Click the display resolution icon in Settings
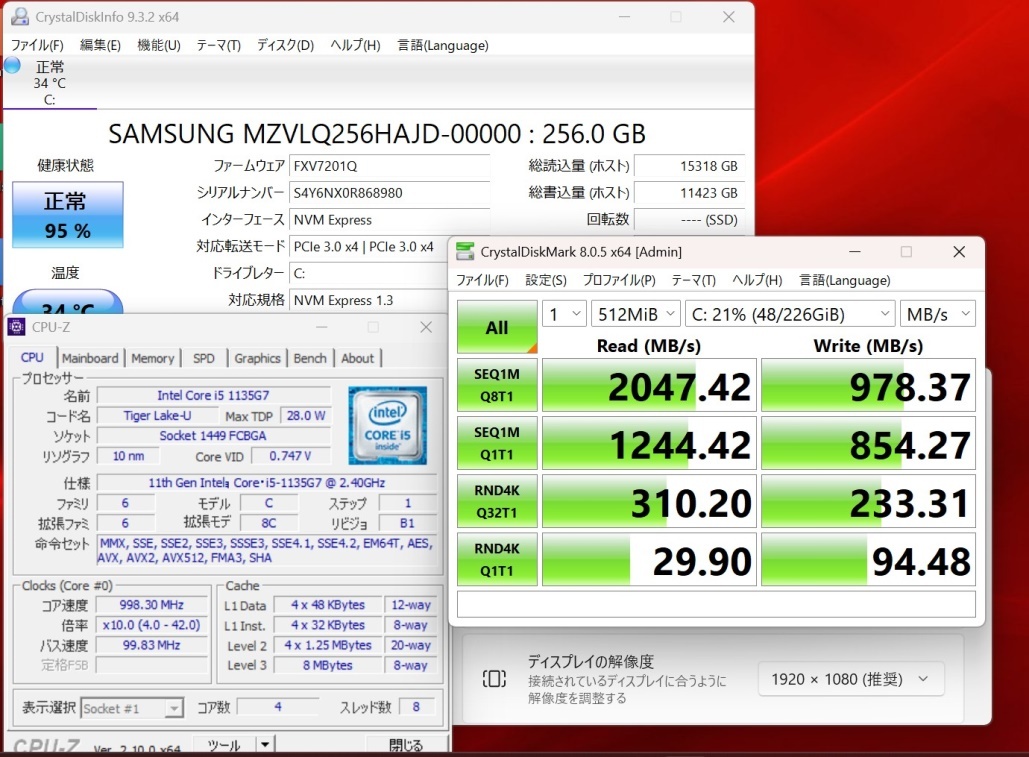Screen dimensions: 1029x757 click(x=494, y=678)
